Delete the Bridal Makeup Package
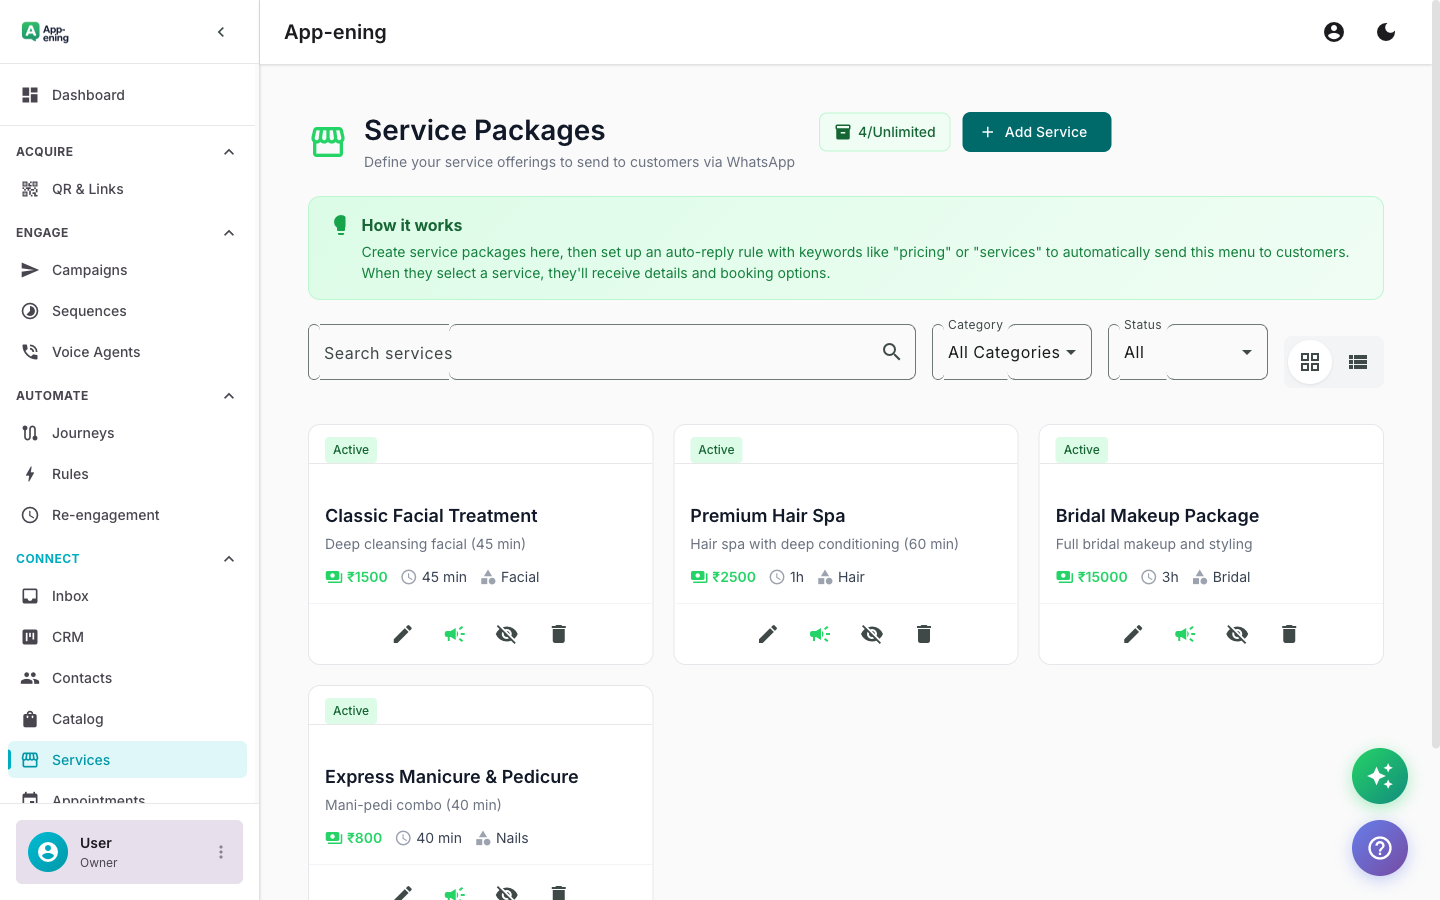This screenshot has width=1440, height=900. pos(1288,634)
